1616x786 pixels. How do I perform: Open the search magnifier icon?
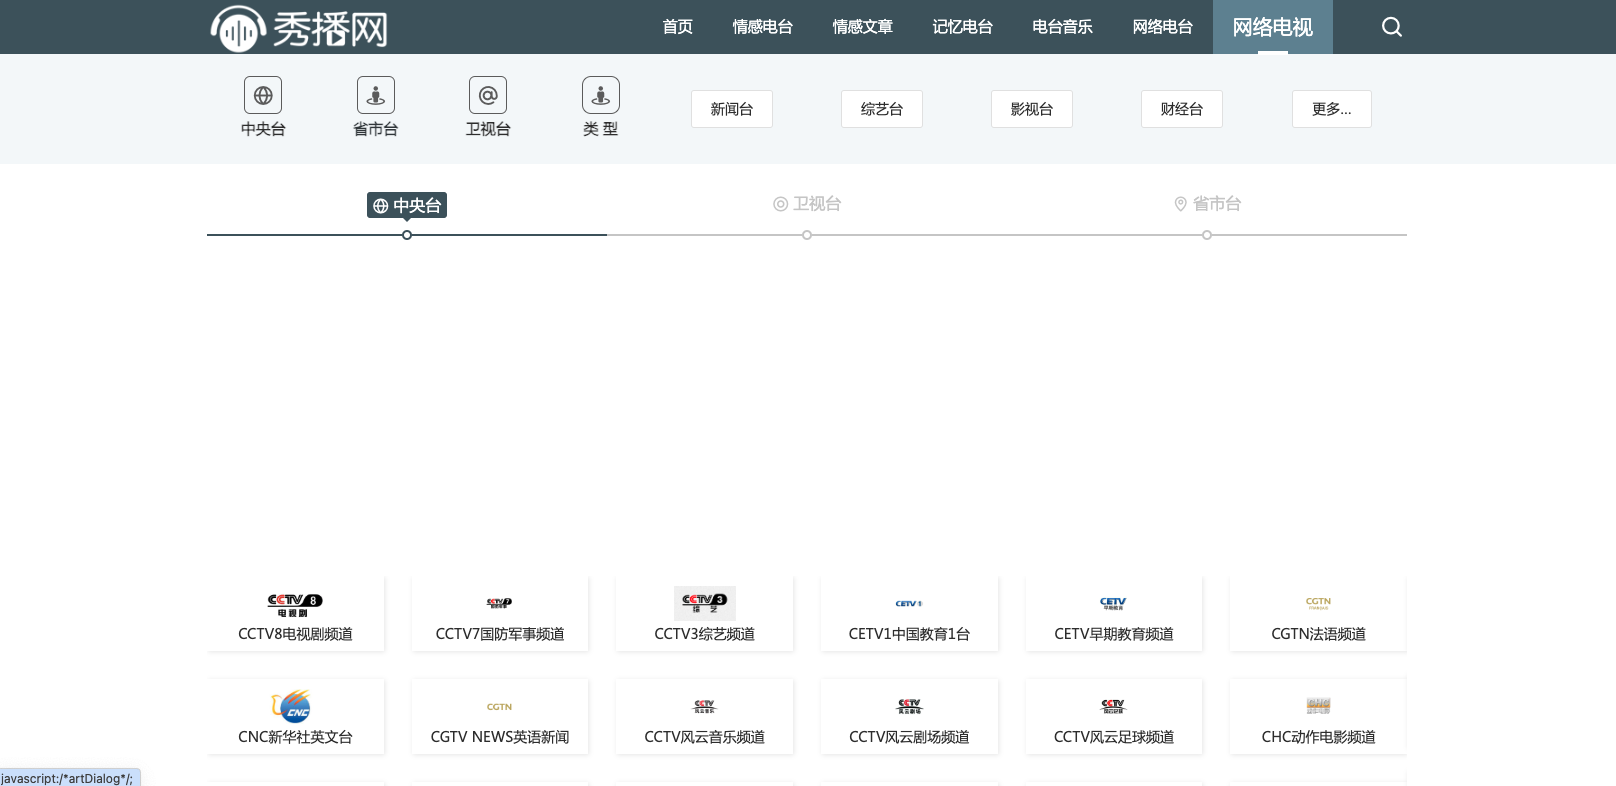1392,27
